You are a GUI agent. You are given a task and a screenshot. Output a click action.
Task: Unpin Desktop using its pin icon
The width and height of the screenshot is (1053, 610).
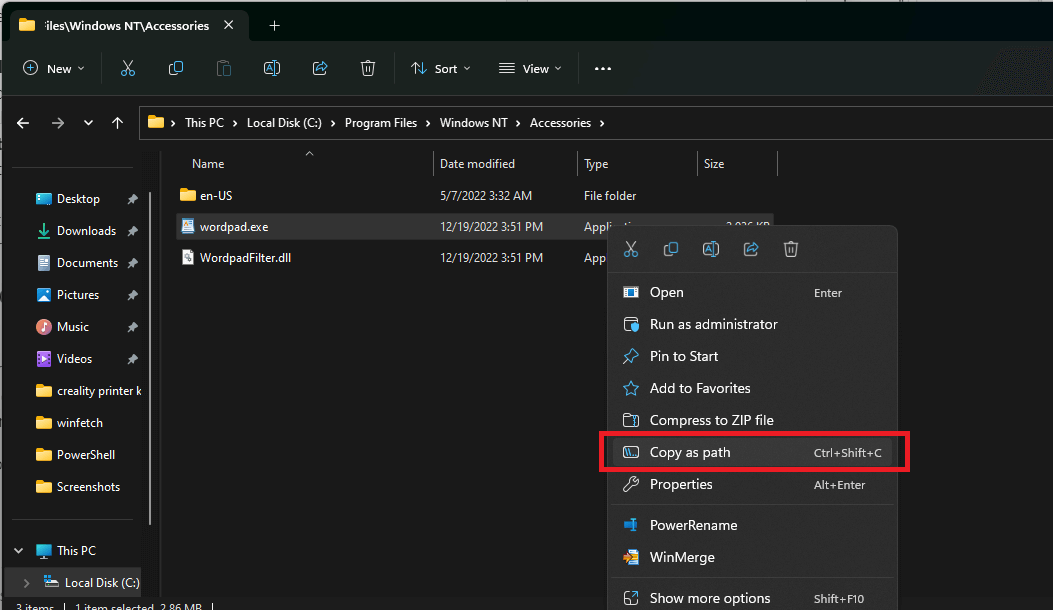coord(132,199)
